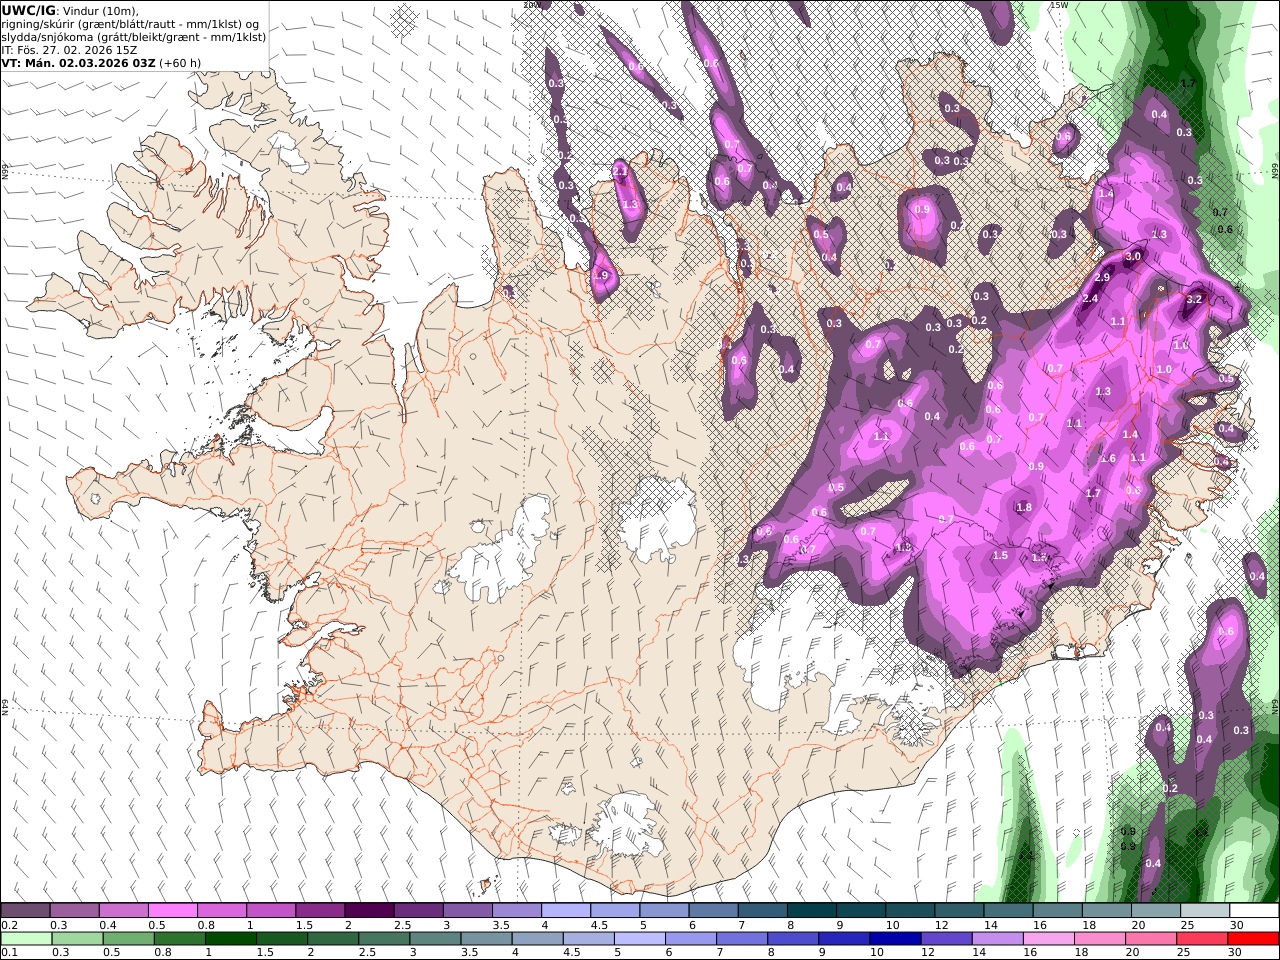Pick the lower legend swatch between 14 and 16
Viewport: 1280px width, 960px height.
point(997,938)
